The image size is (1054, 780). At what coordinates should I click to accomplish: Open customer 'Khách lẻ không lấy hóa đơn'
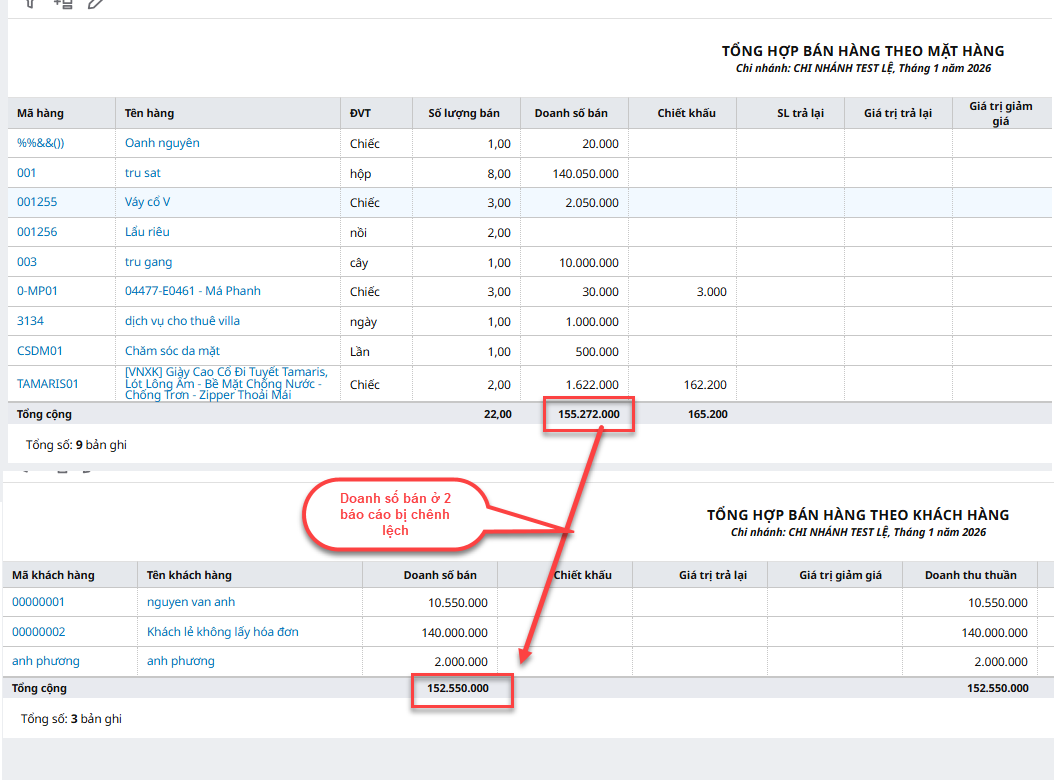click(x=222, y=632)
